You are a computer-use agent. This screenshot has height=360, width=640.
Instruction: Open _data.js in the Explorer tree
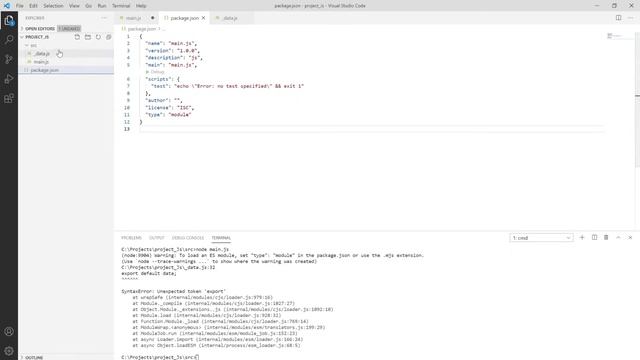66,53
